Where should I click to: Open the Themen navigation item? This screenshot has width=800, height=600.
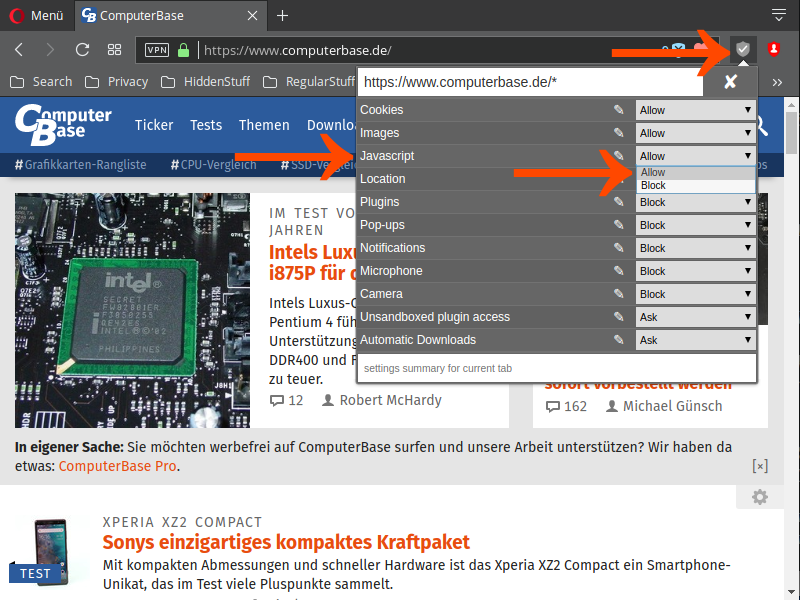[x=264, y=125]
